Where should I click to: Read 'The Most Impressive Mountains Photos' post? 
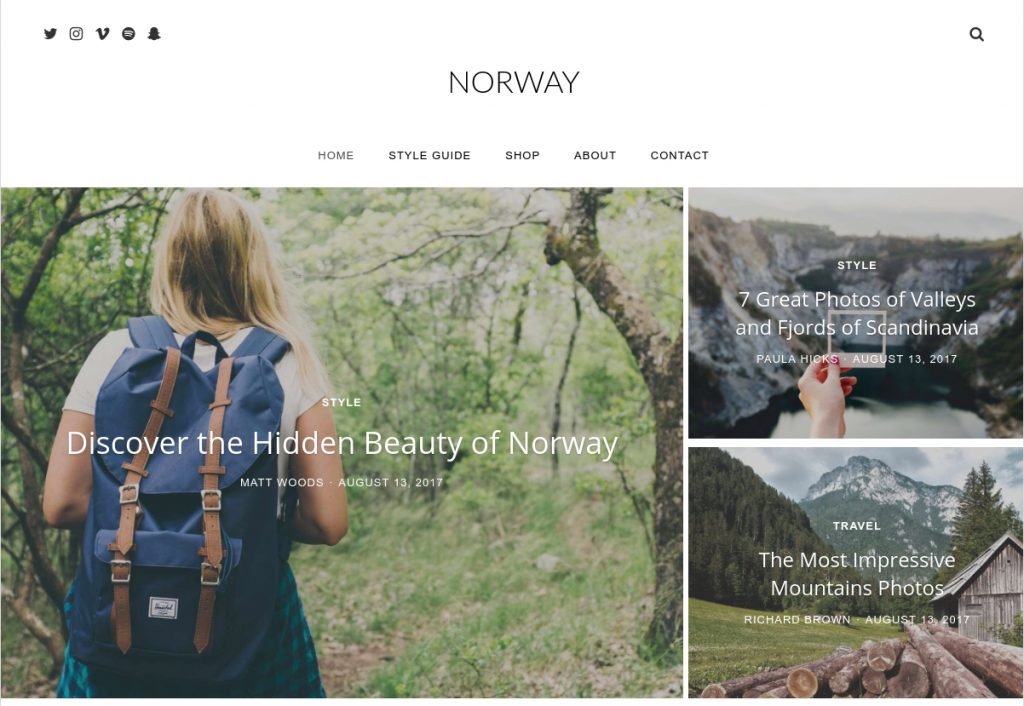point(857,574)
